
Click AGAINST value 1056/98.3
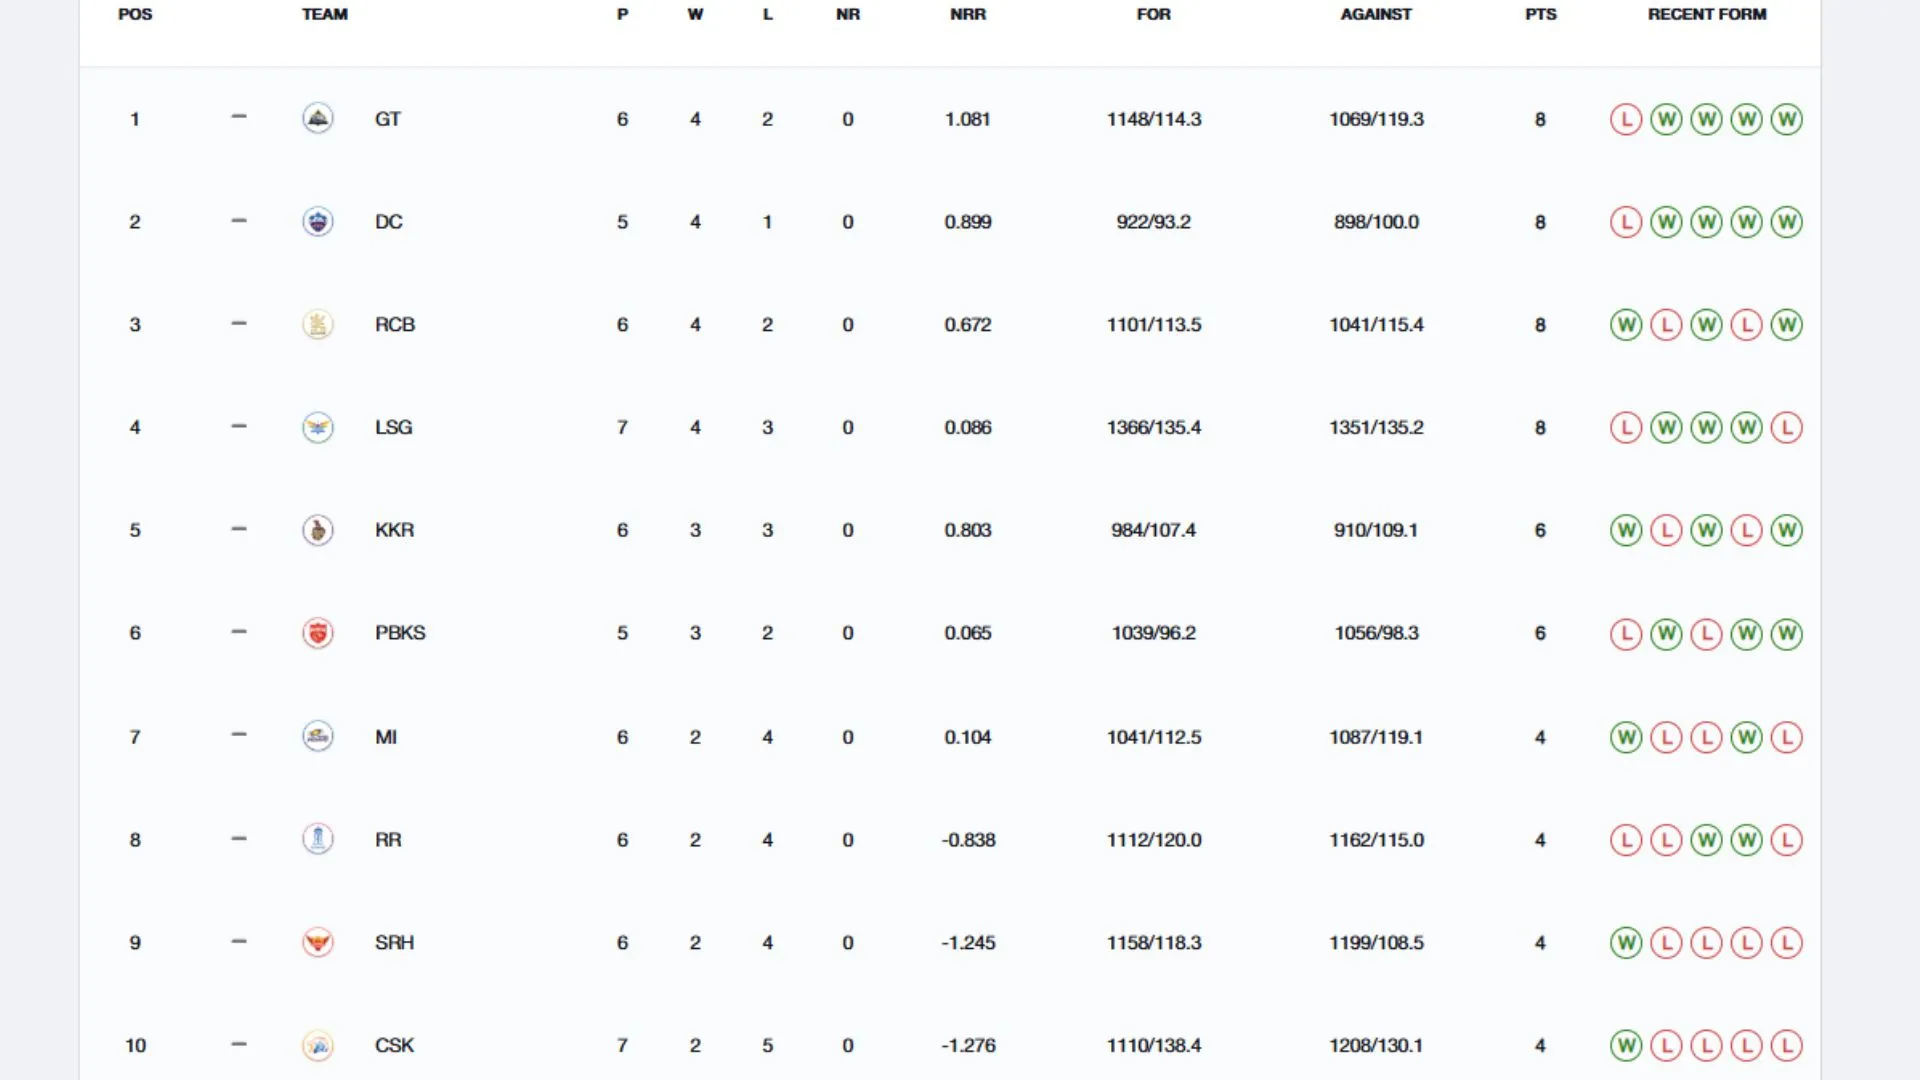pyautogui.click(x=1376, y=633)
